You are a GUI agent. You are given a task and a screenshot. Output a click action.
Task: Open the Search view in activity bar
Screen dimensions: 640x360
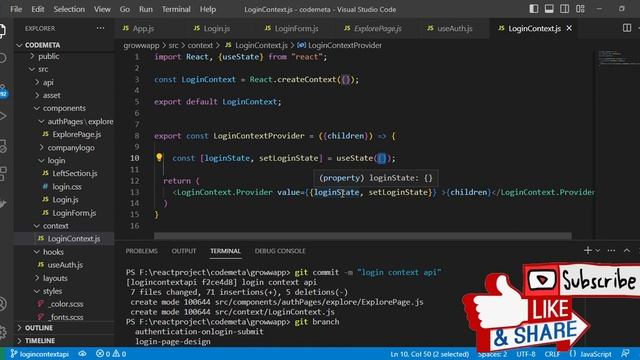pyautogui.click(x=2, y=58)
